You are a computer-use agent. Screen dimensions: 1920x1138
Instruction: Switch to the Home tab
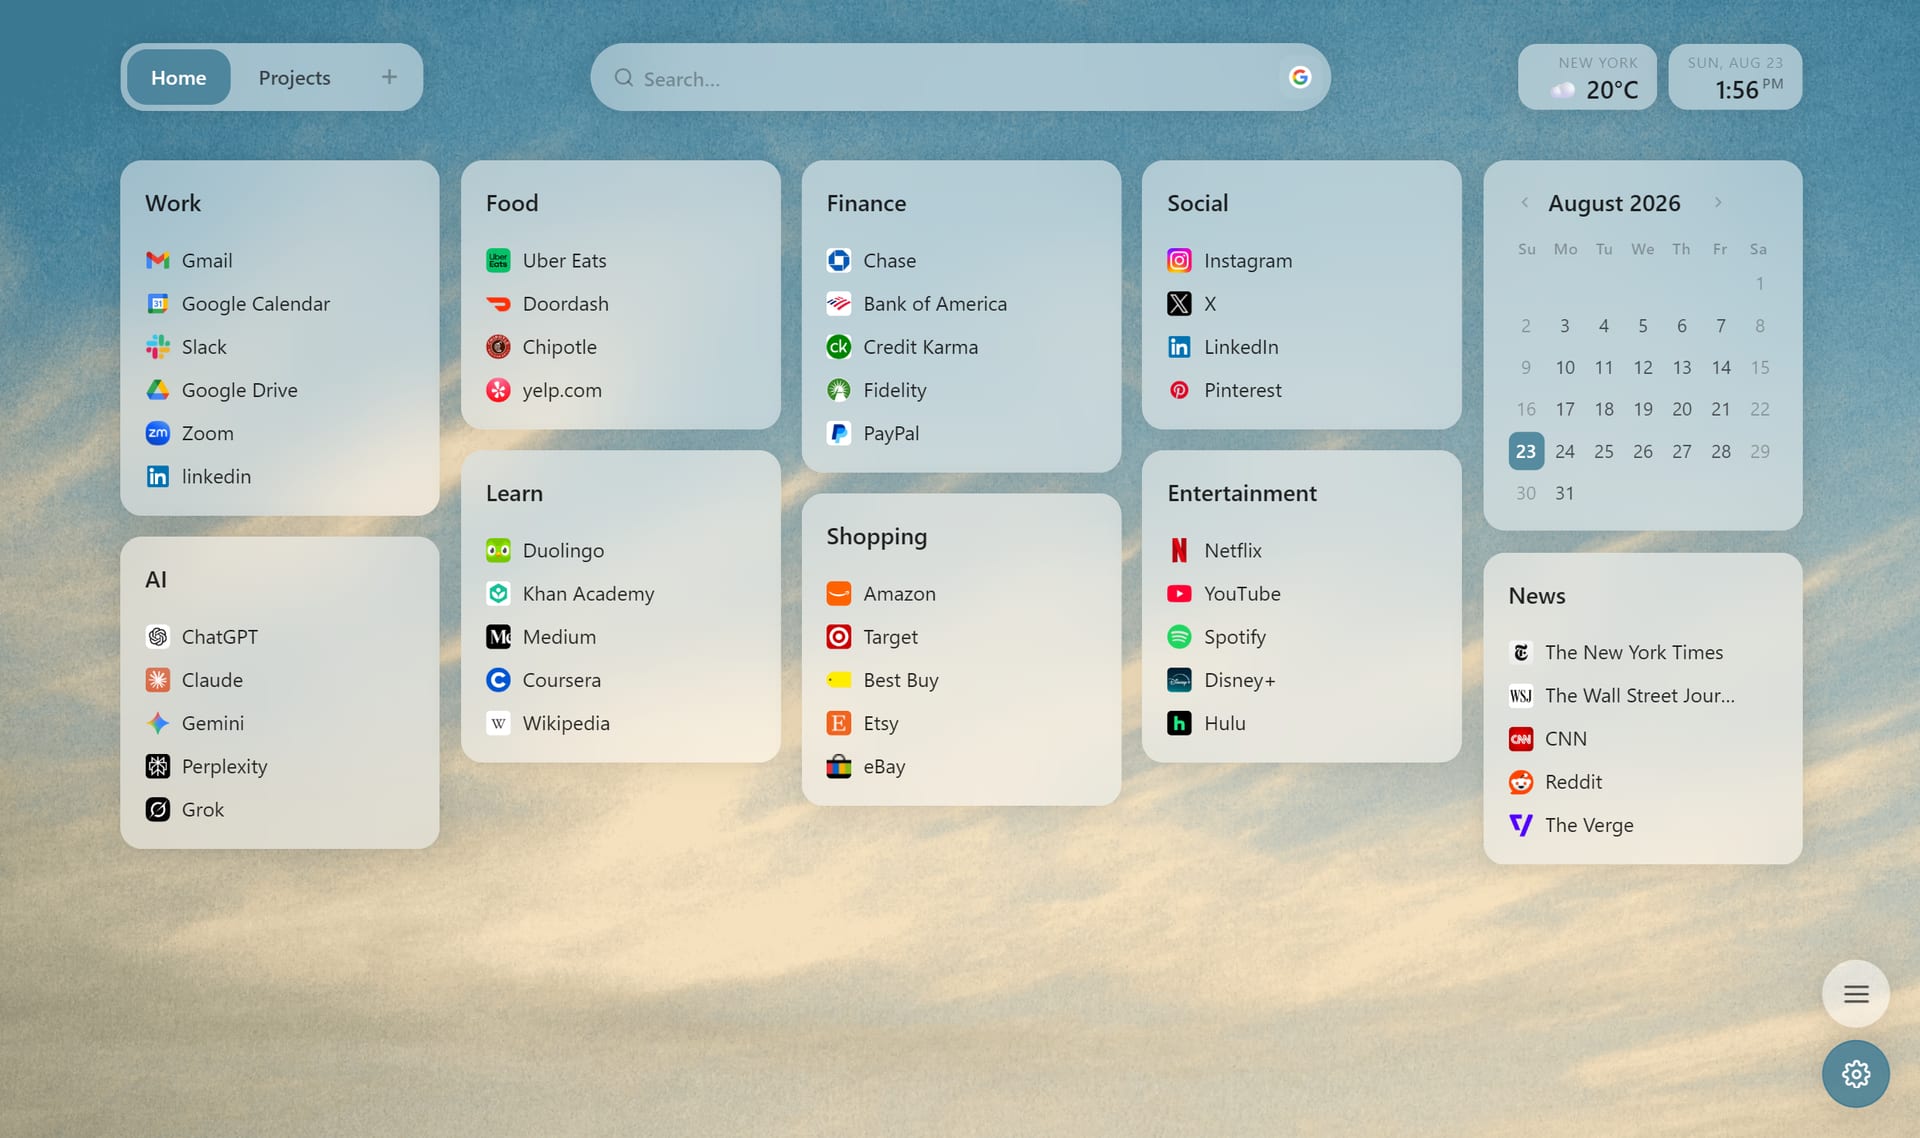(x=179, y=77)
